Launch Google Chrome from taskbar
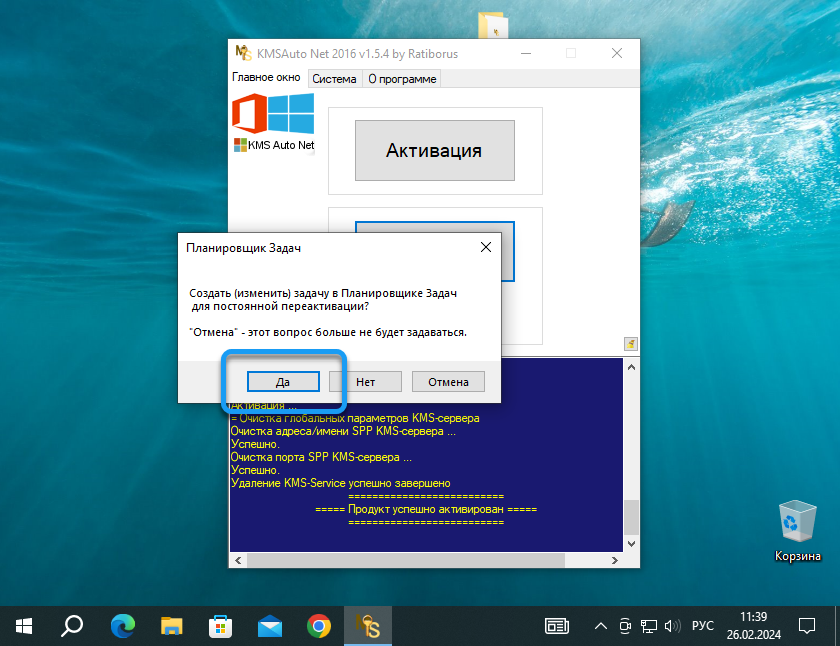The image size is (840, 646). [x=319, y=626]
